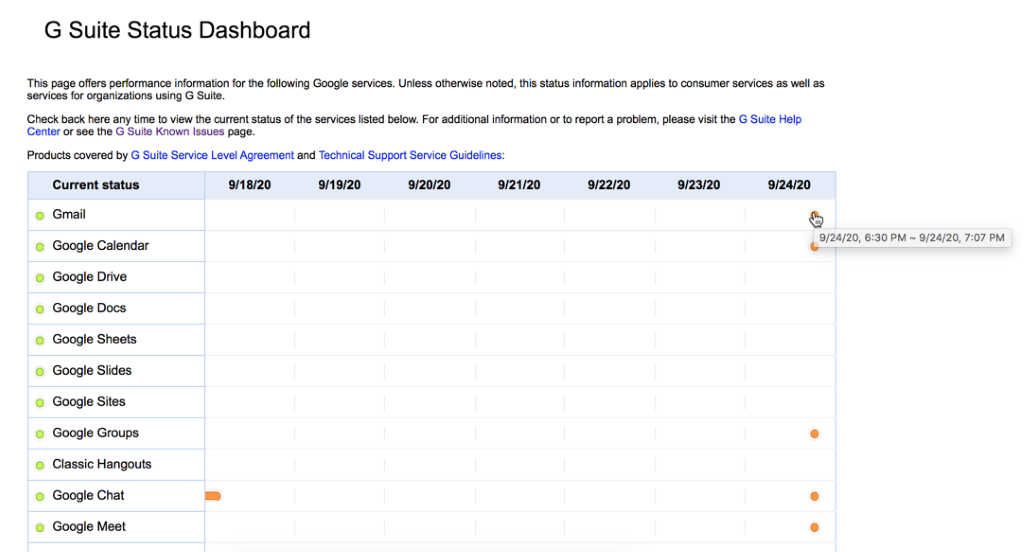Click the 9/20/20 date column header
Viewport: 1024px width, 552px height.
(429, 185)
